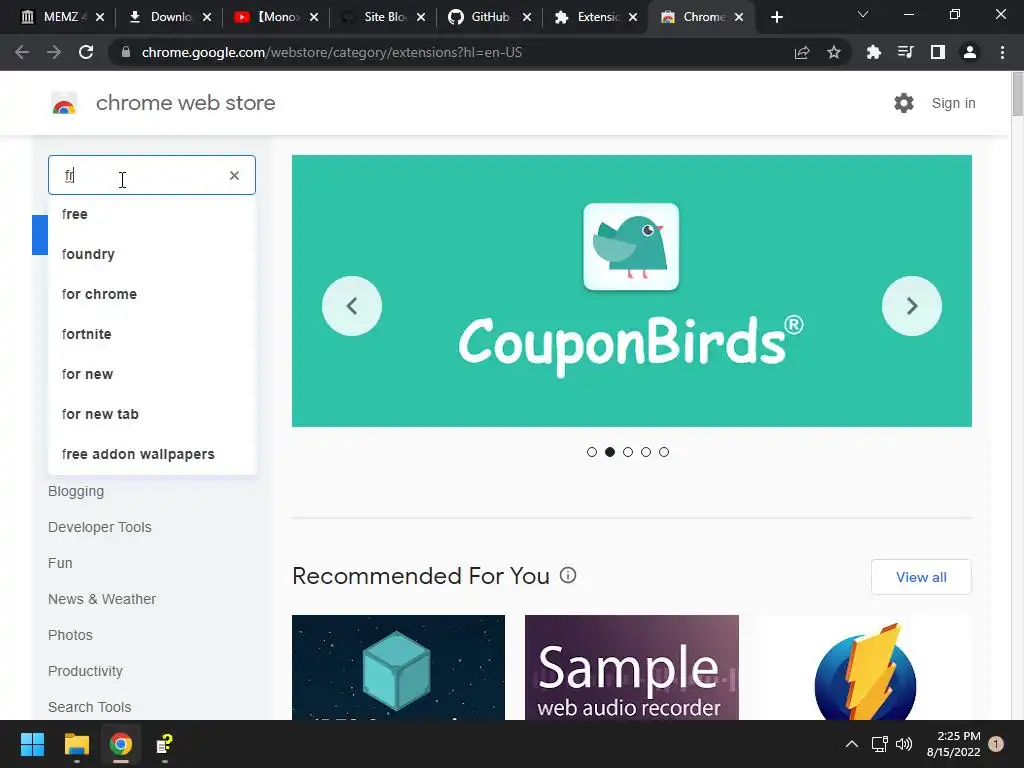
Task: Open the Recommended For You info icon
Action: (568, 575)
